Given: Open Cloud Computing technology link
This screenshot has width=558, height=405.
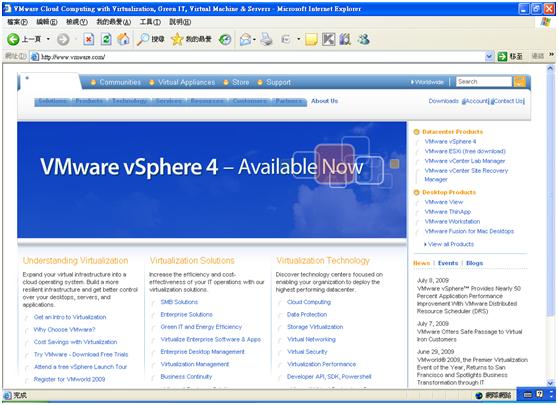Looking at the screenshot, I should [x=309, y=302].
